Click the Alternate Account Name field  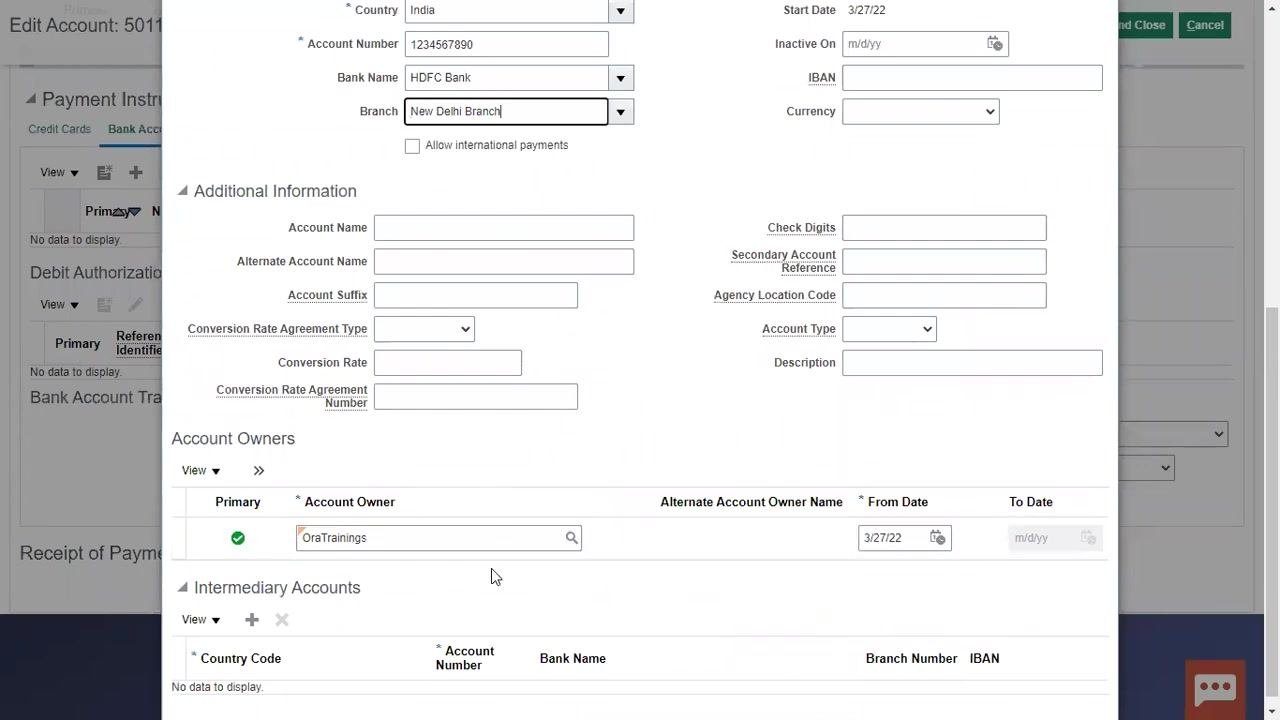(x=504, y=262)
